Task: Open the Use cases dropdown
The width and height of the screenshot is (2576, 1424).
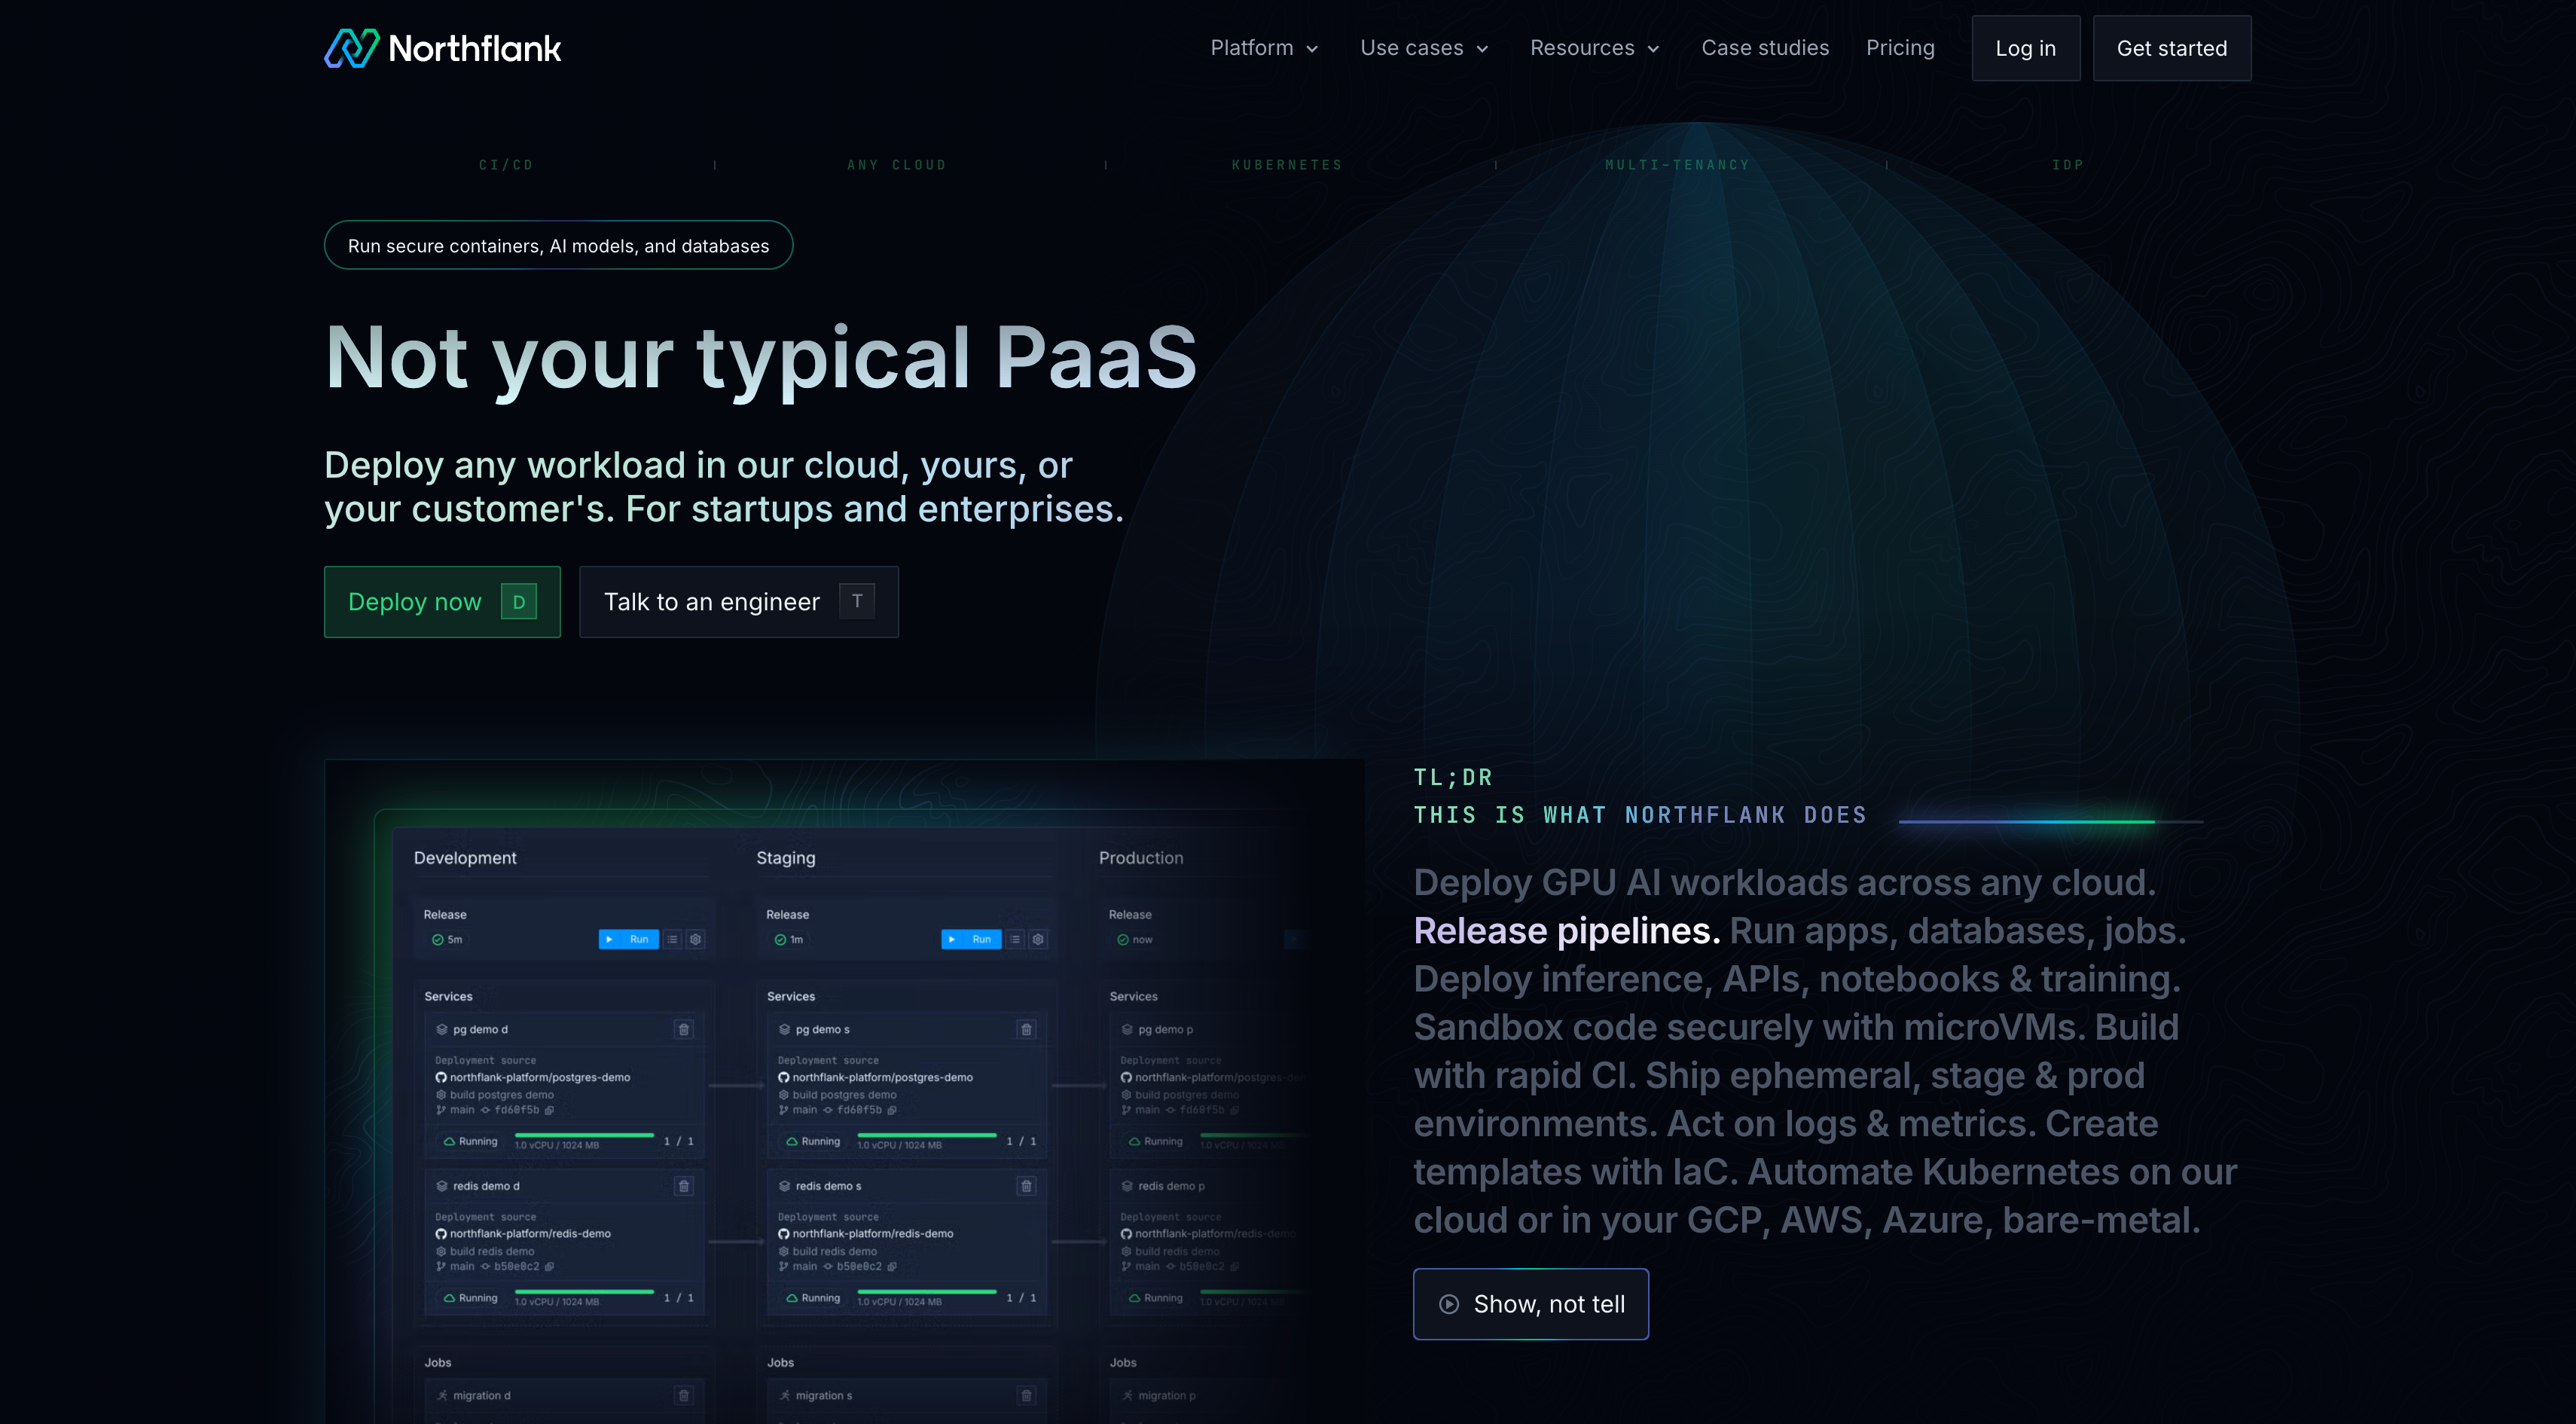Action: 1424,48
